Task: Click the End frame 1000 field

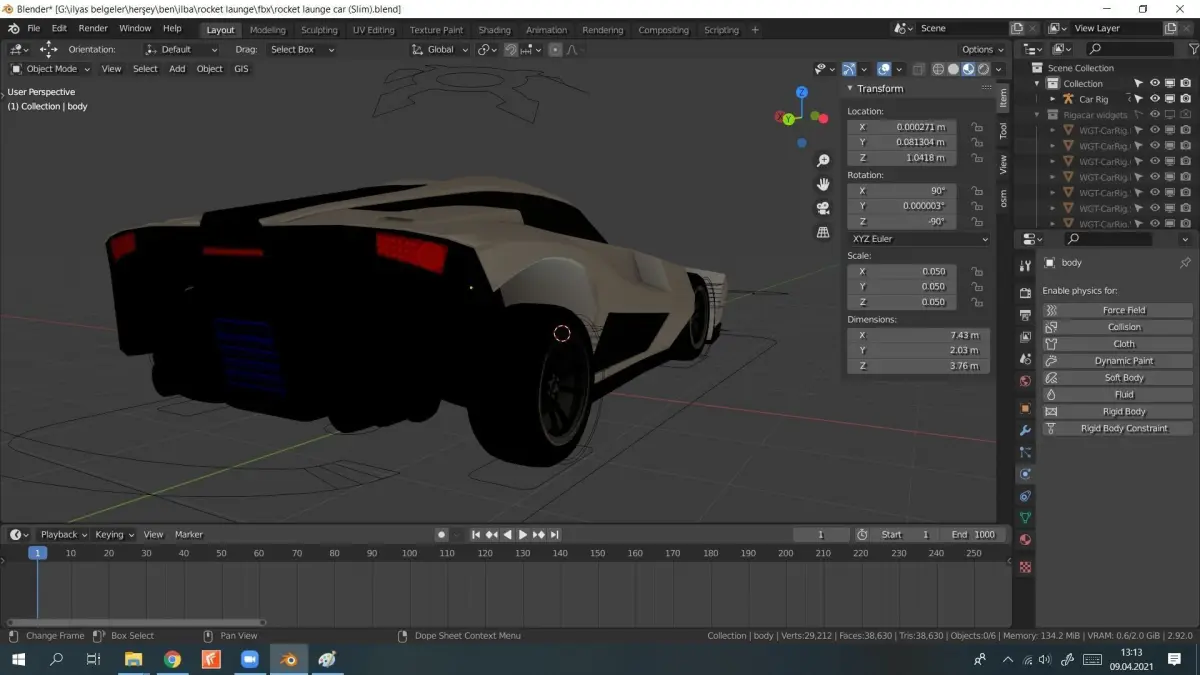Action: coord(973,534)
